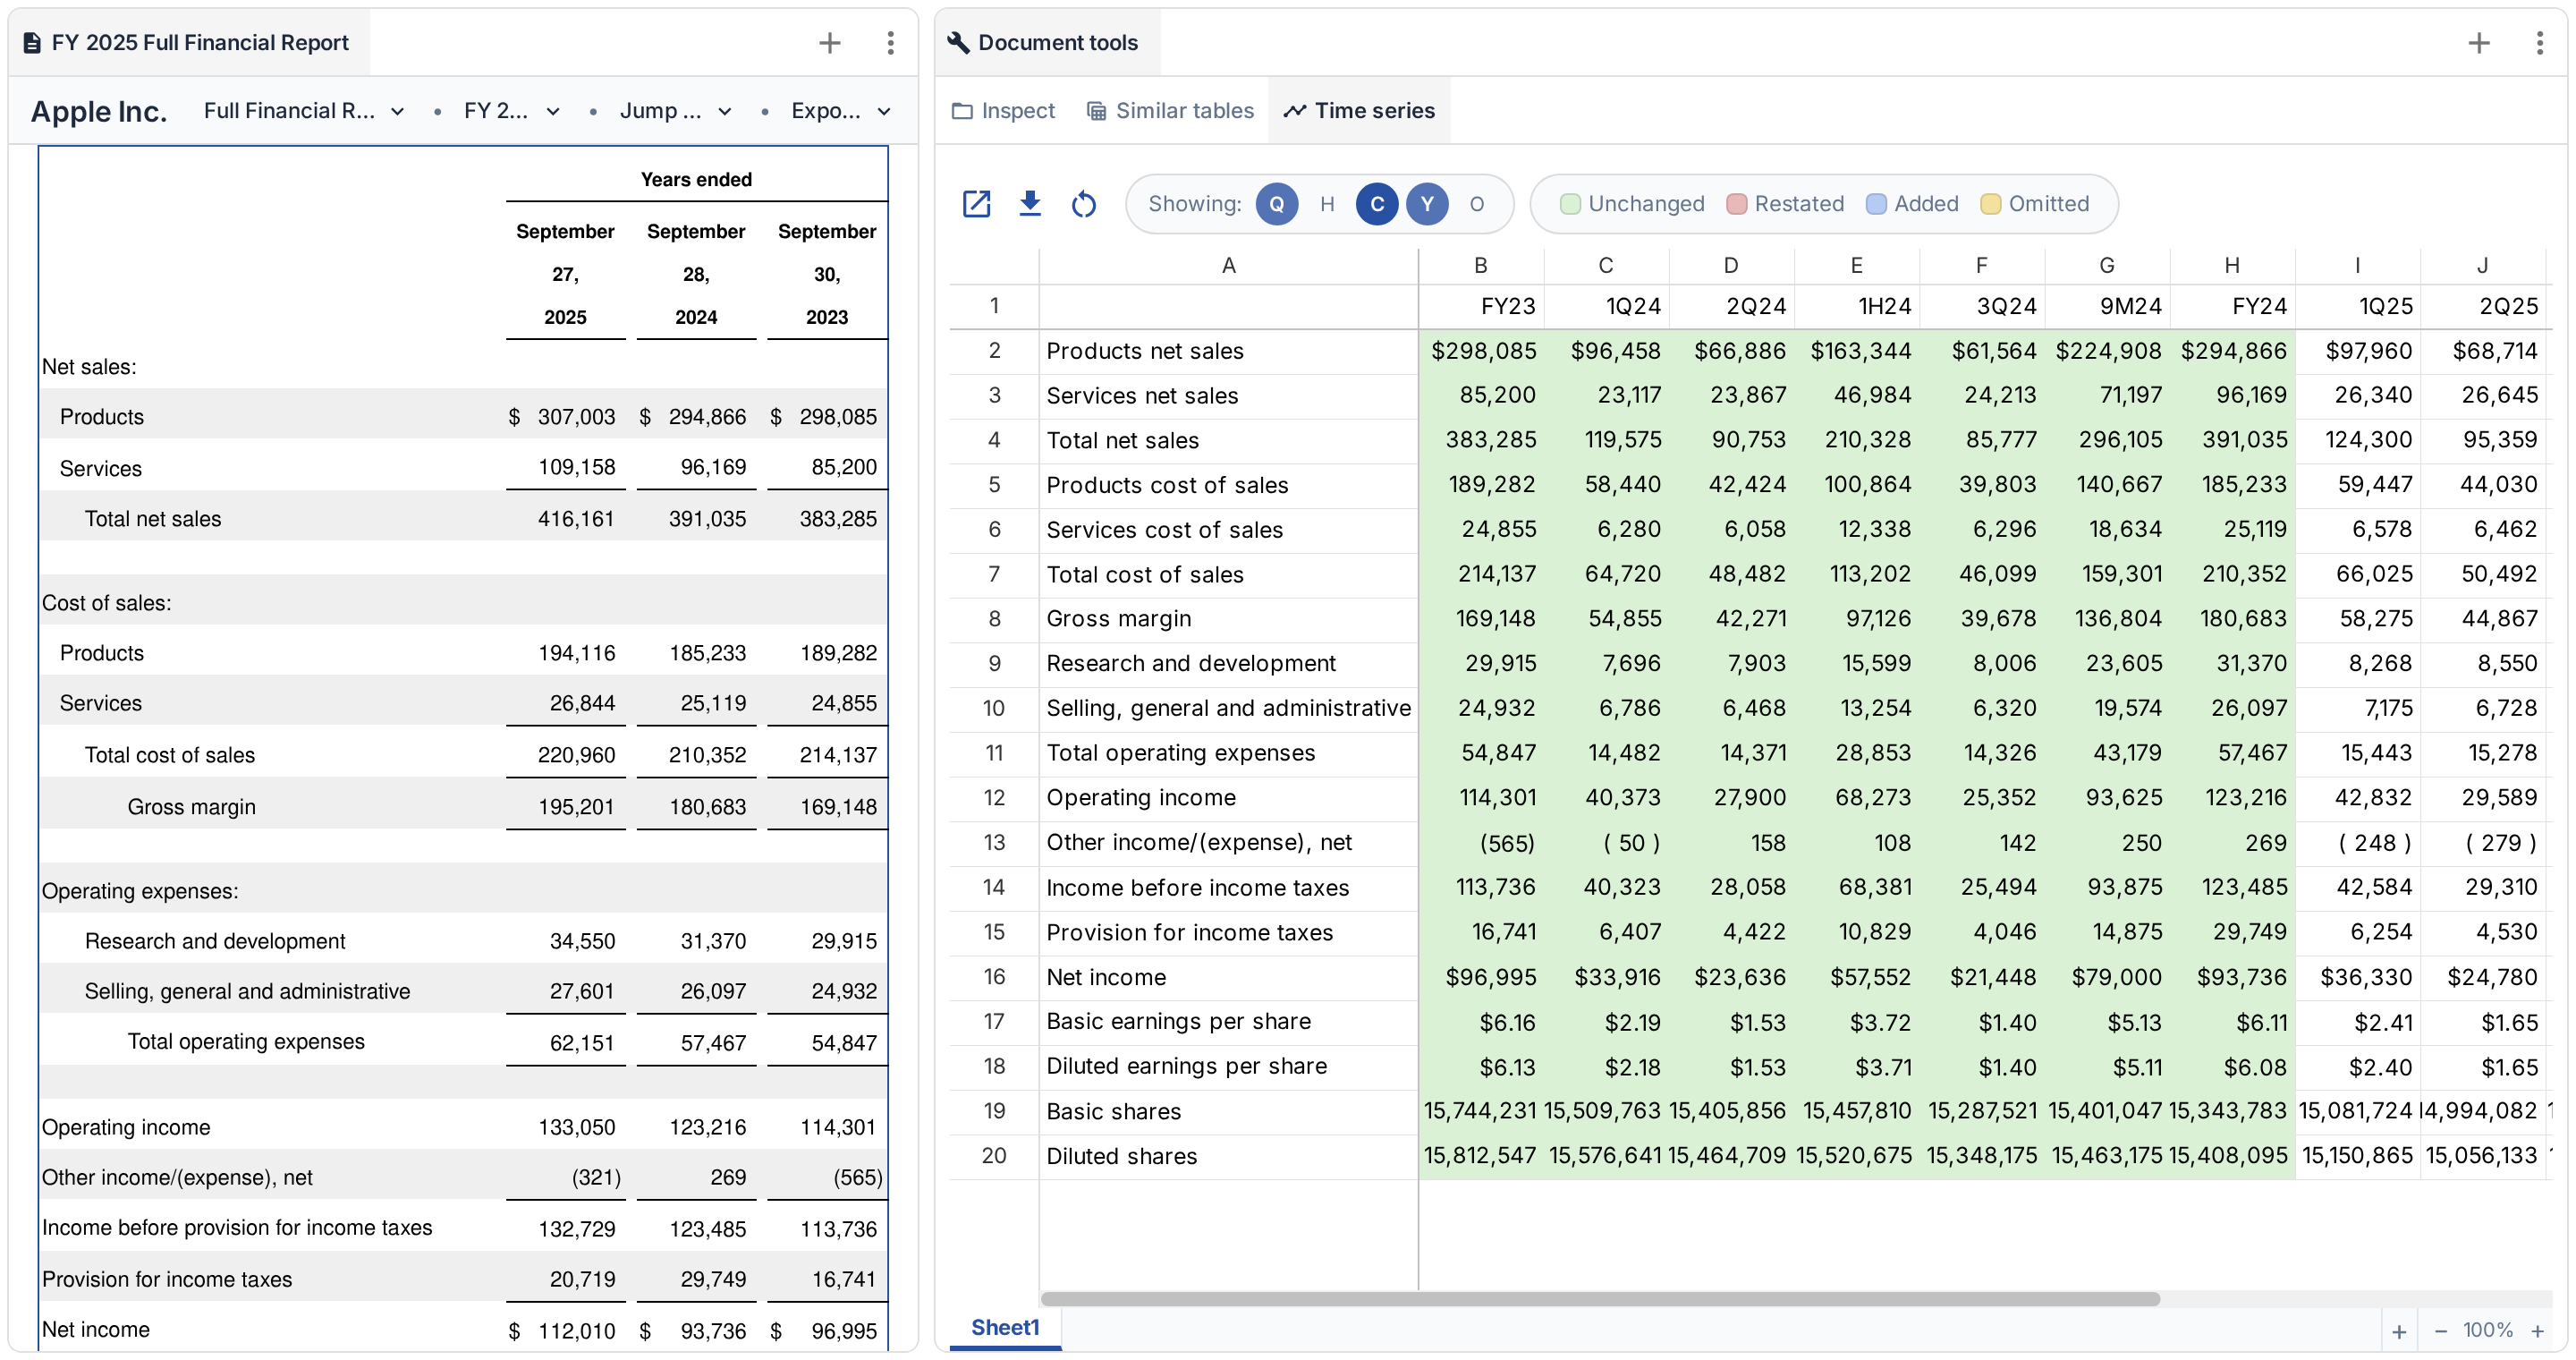The image size is (2576, 1360).
Task: Select the FY24 column heading cell
Action: coord(2232,307)
